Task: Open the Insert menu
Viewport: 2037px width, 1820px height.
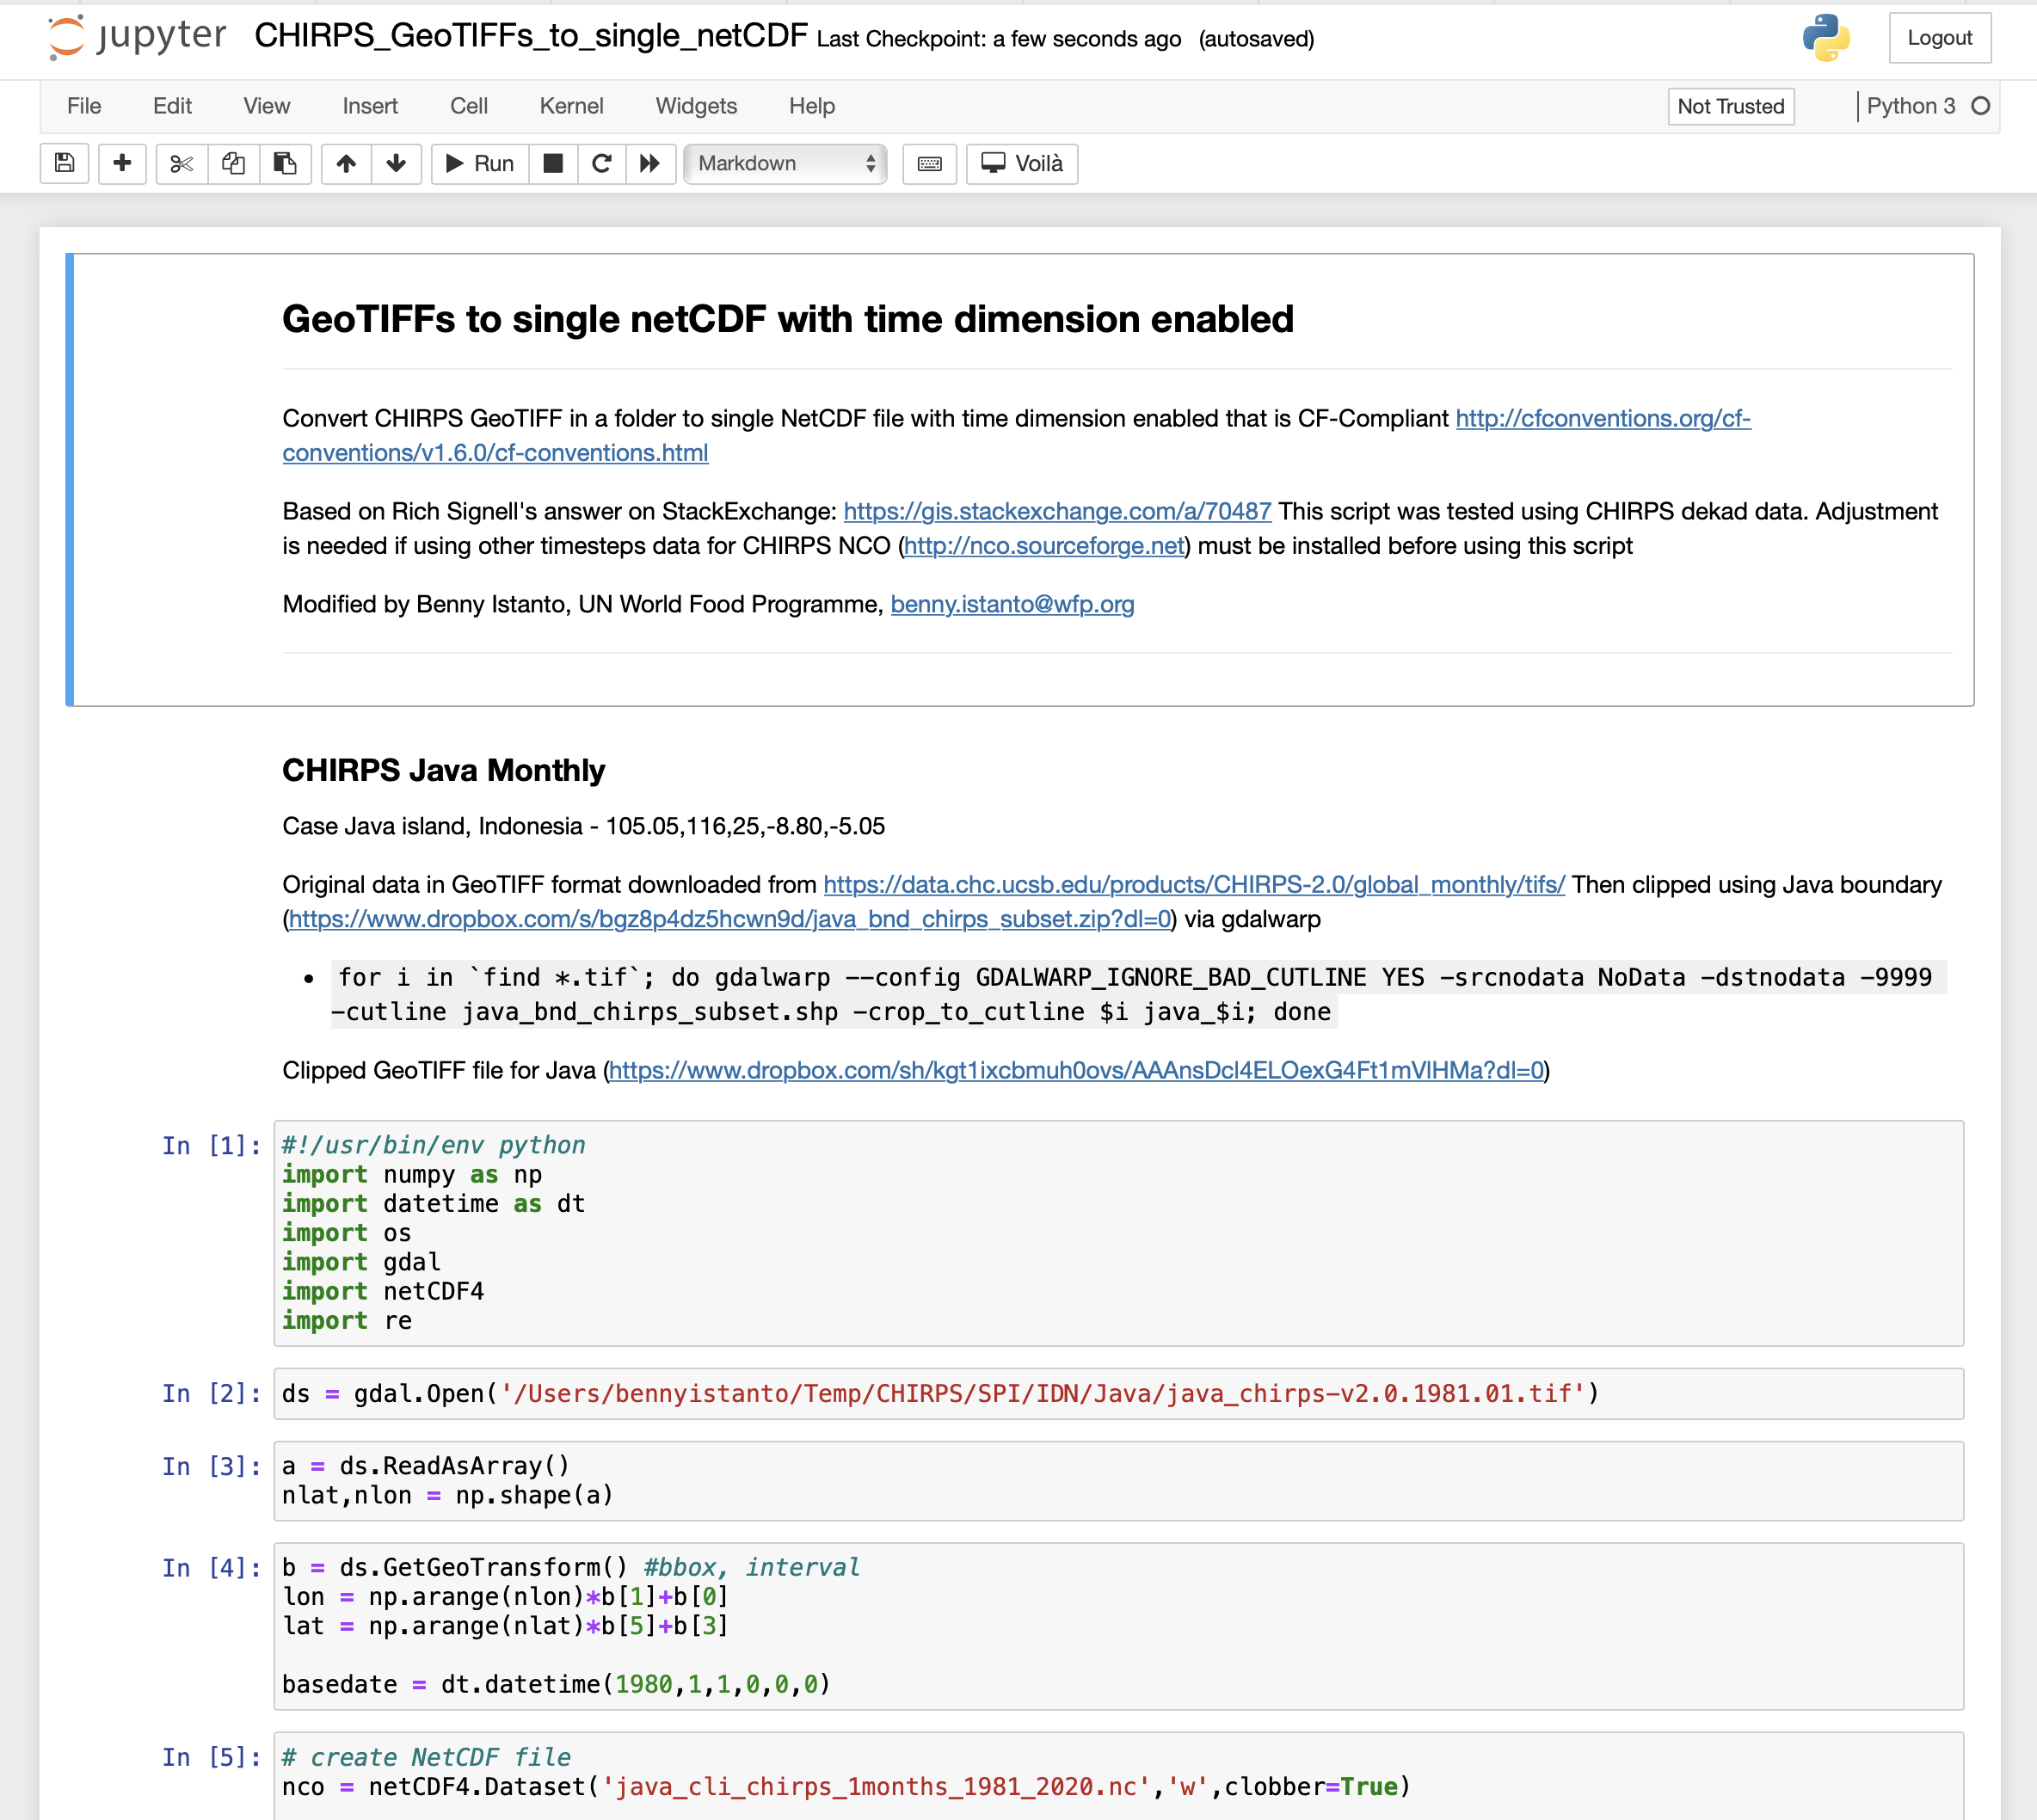Action: coord(367,106)
